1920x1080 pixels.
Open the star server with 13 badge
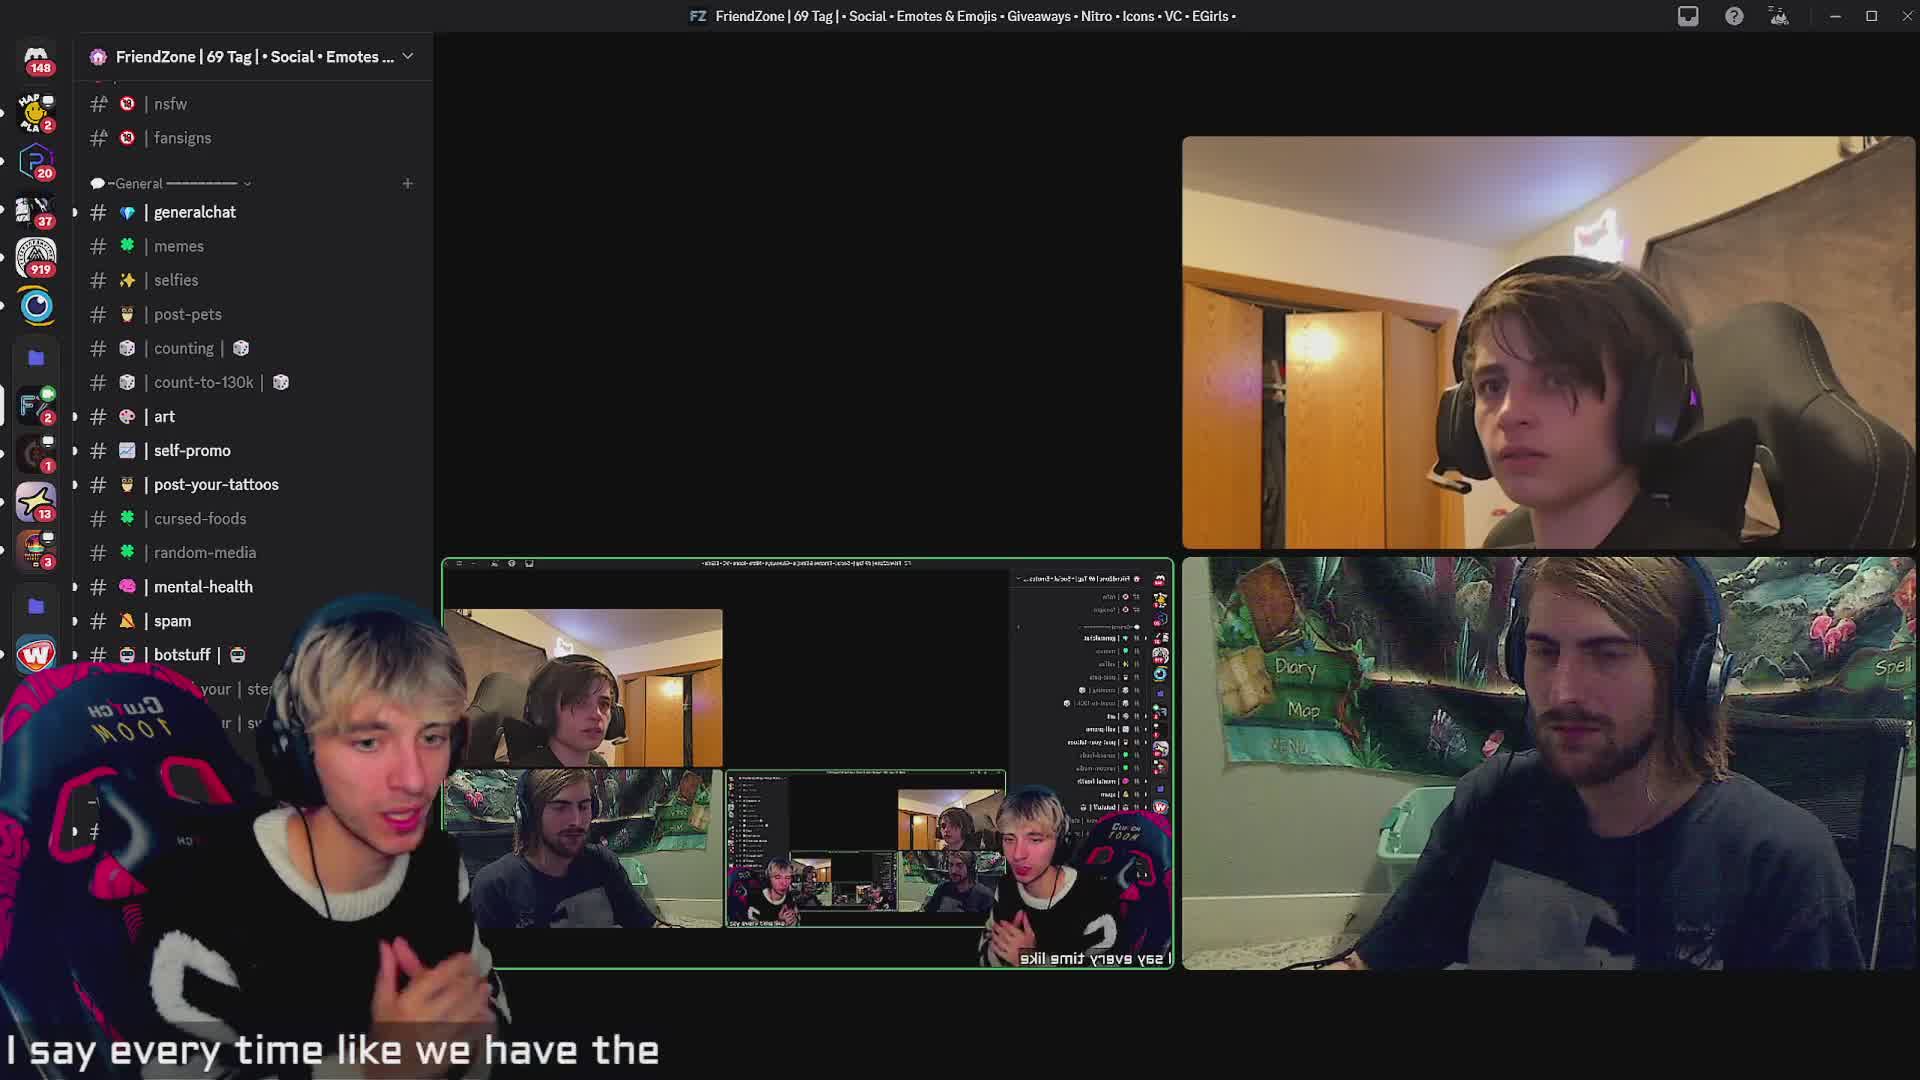click(36, 502)
